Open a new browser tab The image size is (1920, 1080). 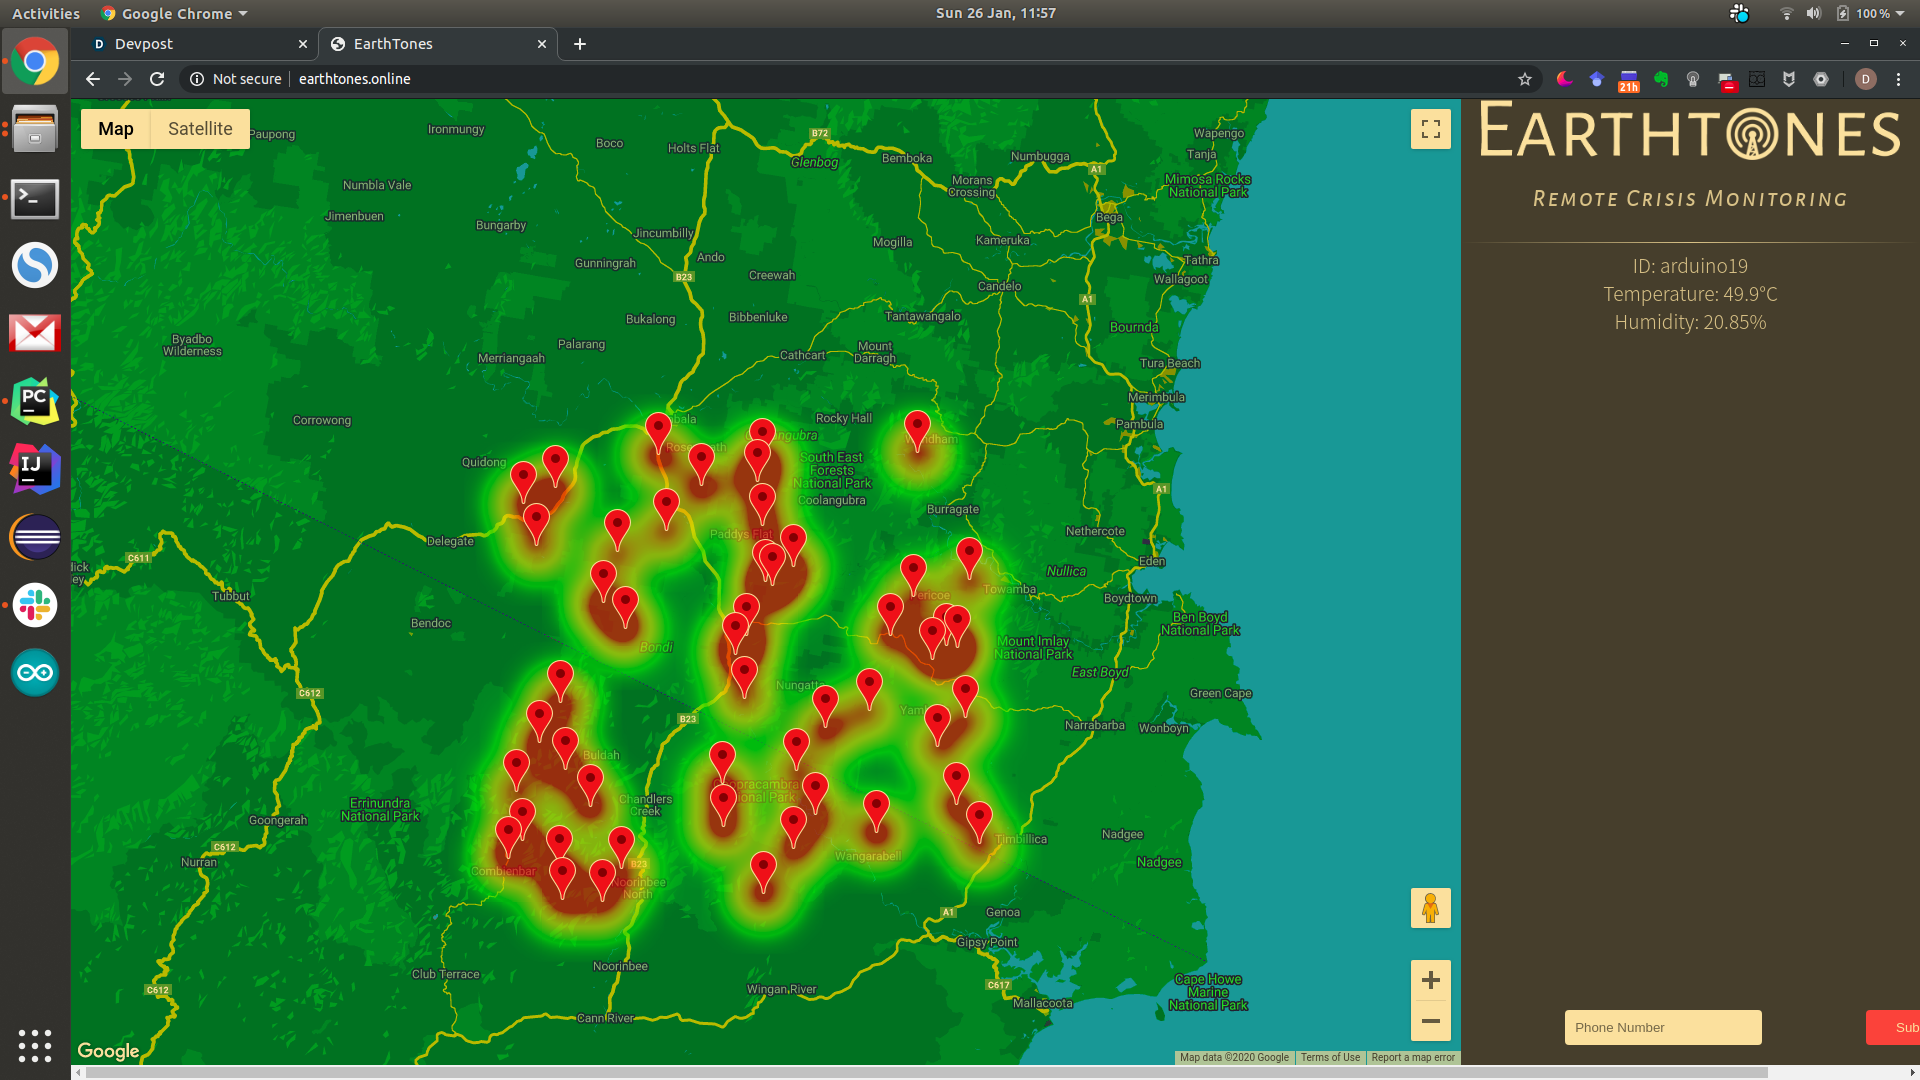coord(580,44)
